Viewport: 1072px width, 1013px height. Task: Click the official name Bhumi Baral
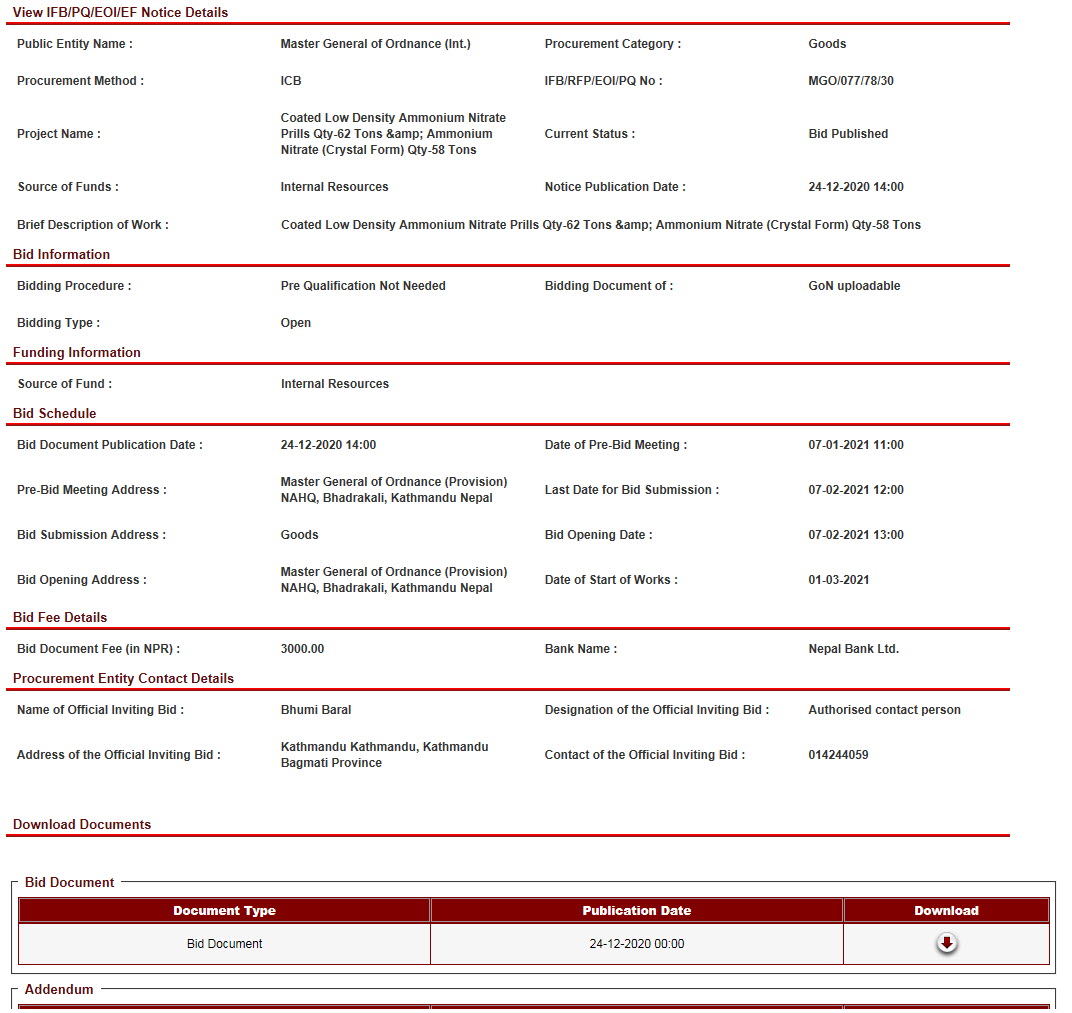pyautogui.click(x=316, y=710)
